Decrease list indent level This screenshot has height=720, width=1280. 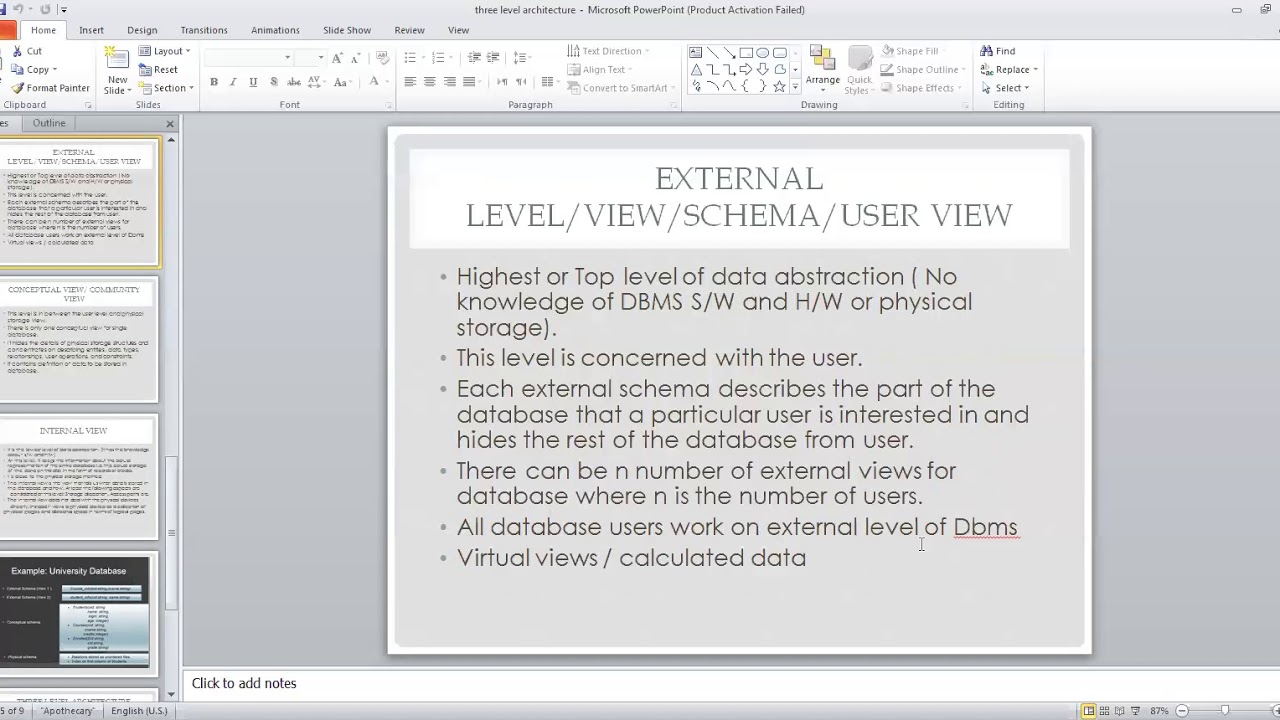(474, 58)
